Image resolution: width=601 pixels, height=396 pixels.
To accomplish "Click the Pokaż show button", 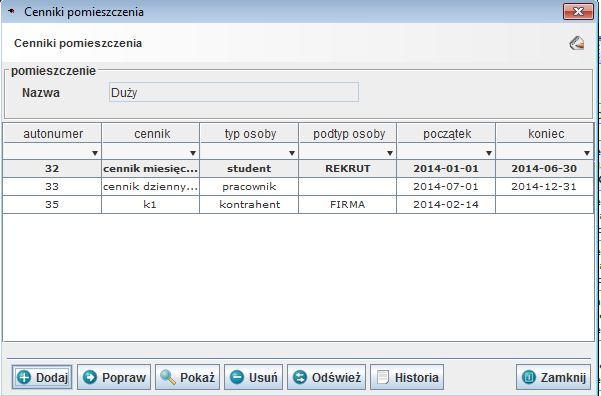I will tap(187, 377).
